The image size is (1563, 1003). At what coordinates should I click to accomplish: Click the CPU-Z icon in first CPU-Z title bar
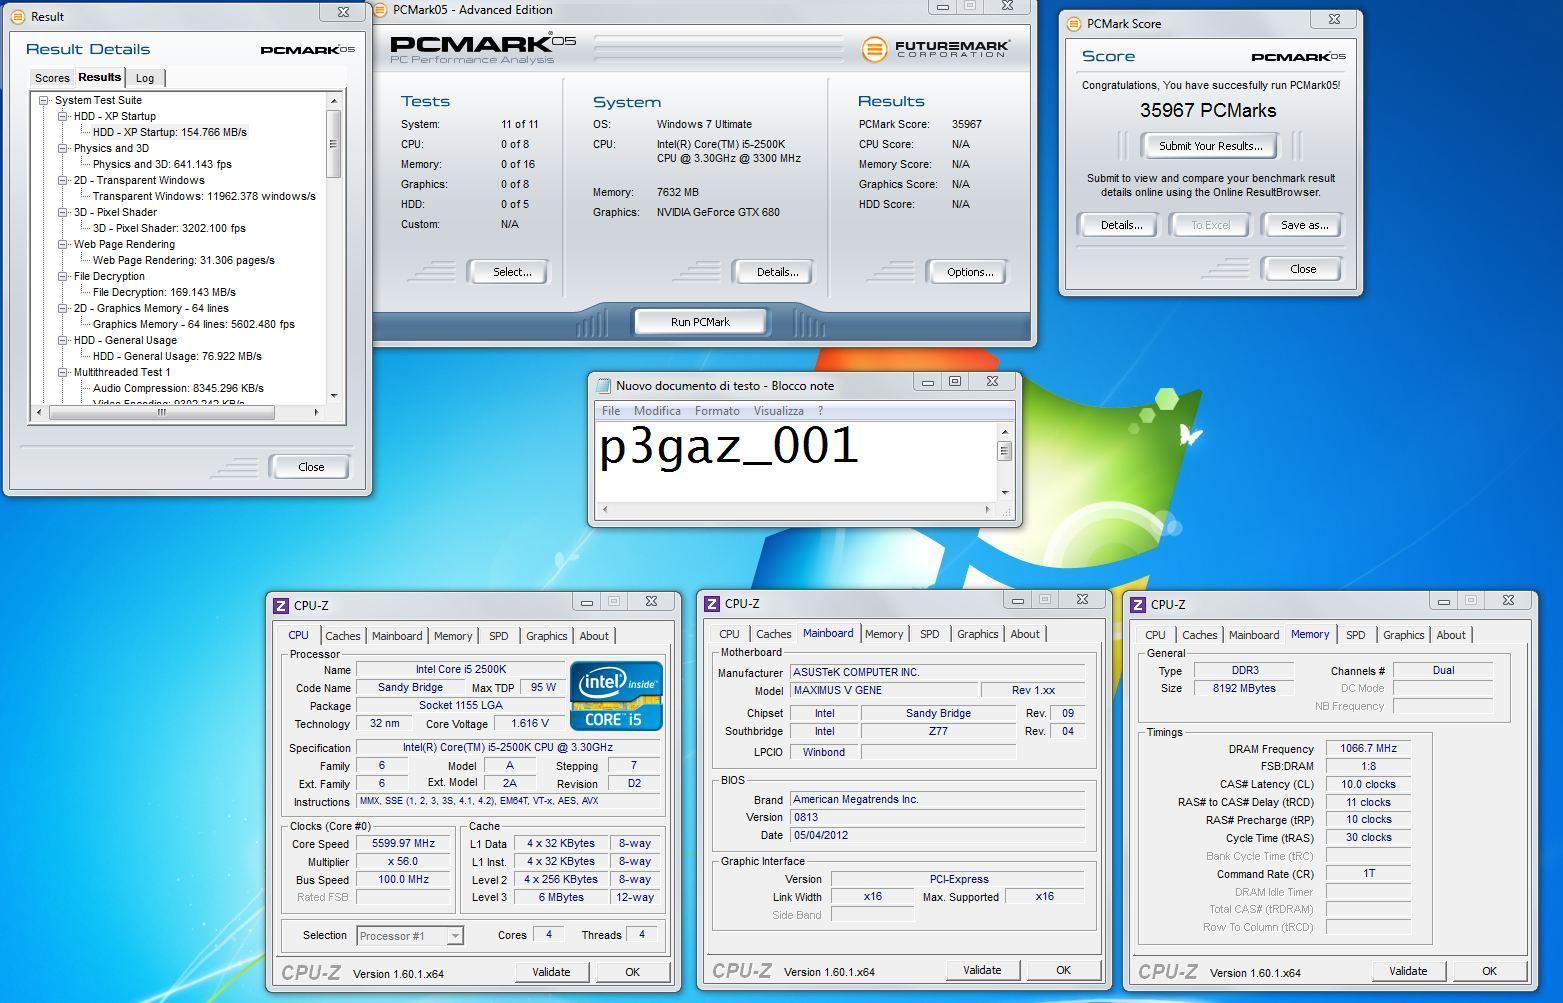[x=281, y=605]
